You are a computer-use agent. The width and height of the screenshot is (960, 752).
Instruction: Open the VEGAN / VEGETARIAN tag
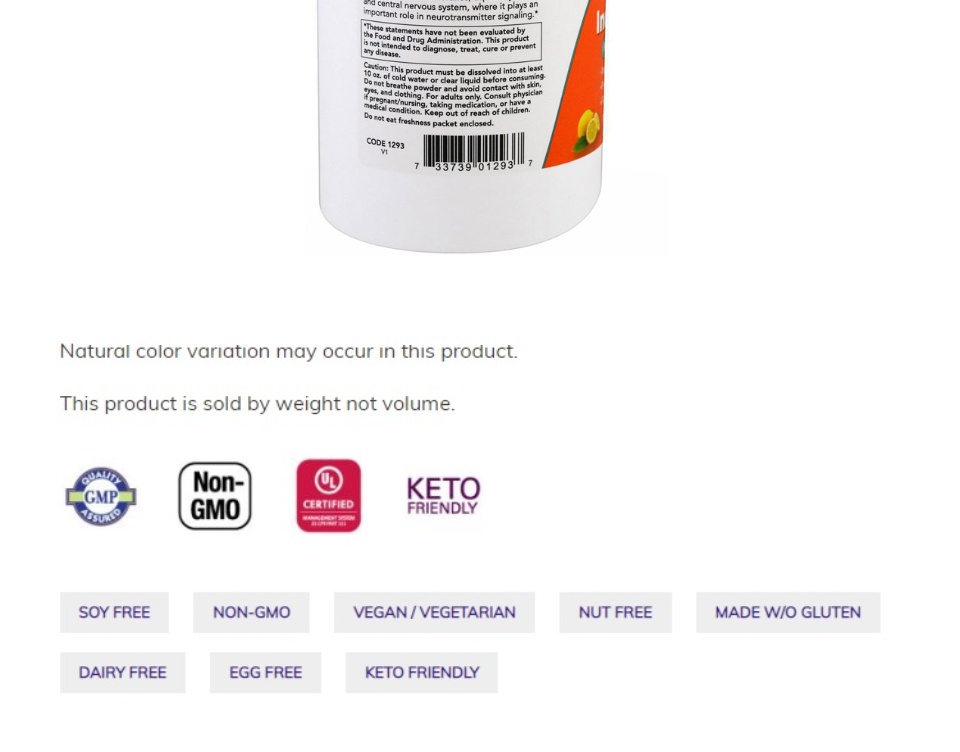coord(435,612)
